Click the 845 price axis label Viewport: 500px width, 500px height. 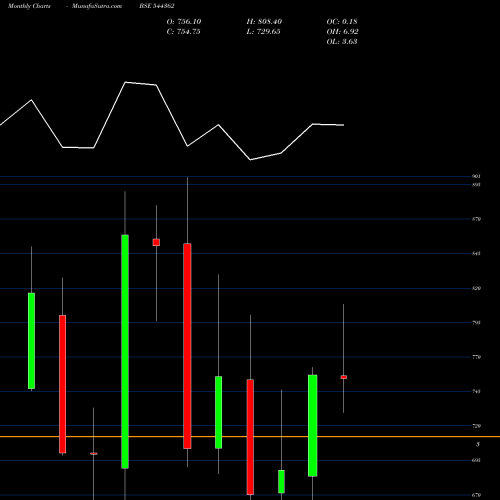[476, 254]
